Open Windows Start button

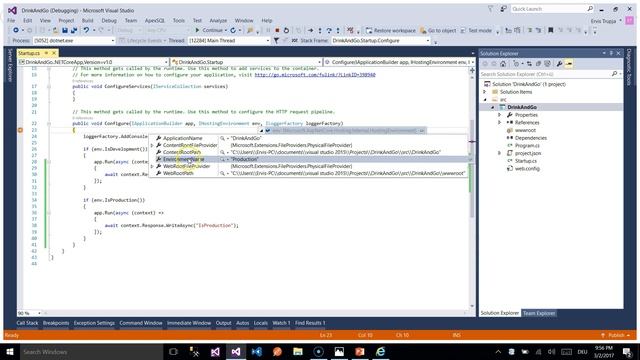coord(10,351)
